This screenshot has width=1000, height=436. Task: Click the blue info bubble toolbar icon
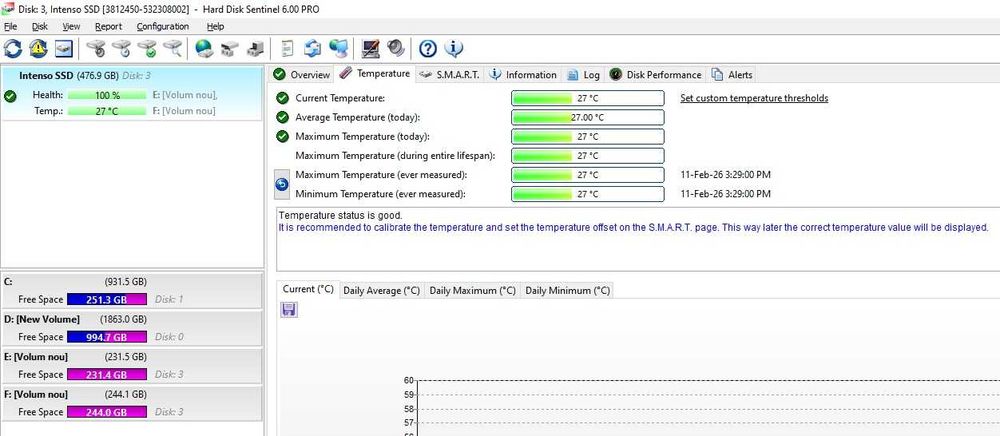[453, 48]
